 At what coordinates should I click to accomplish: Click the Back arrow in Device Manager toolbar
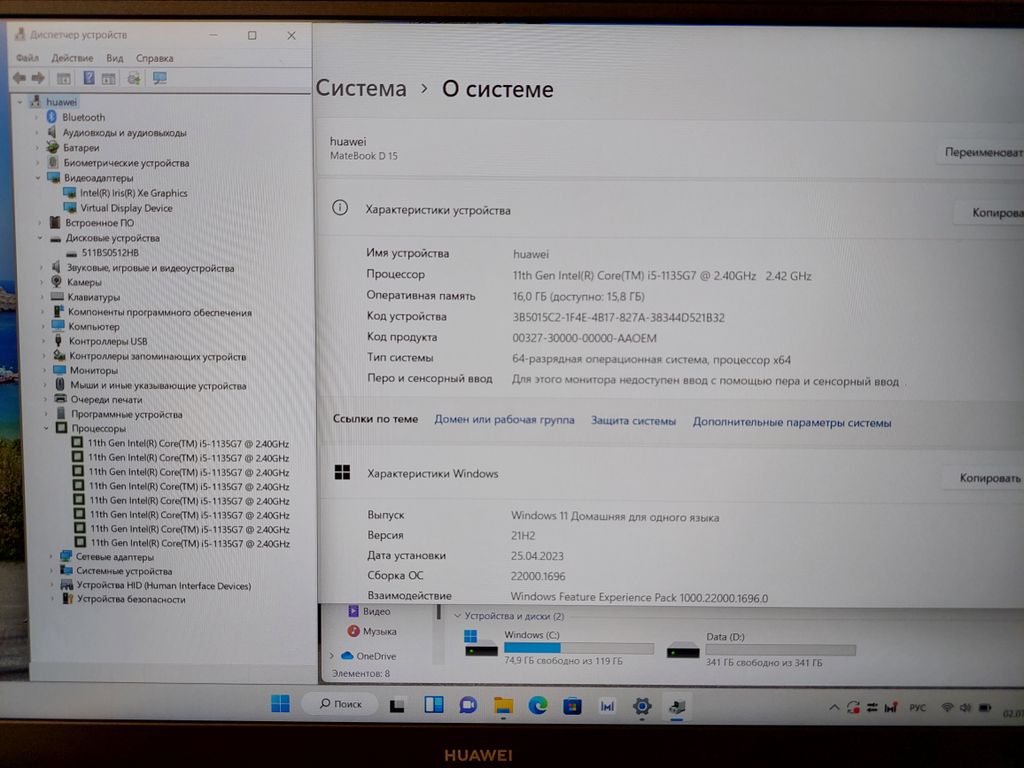click(x=19, y=78)
